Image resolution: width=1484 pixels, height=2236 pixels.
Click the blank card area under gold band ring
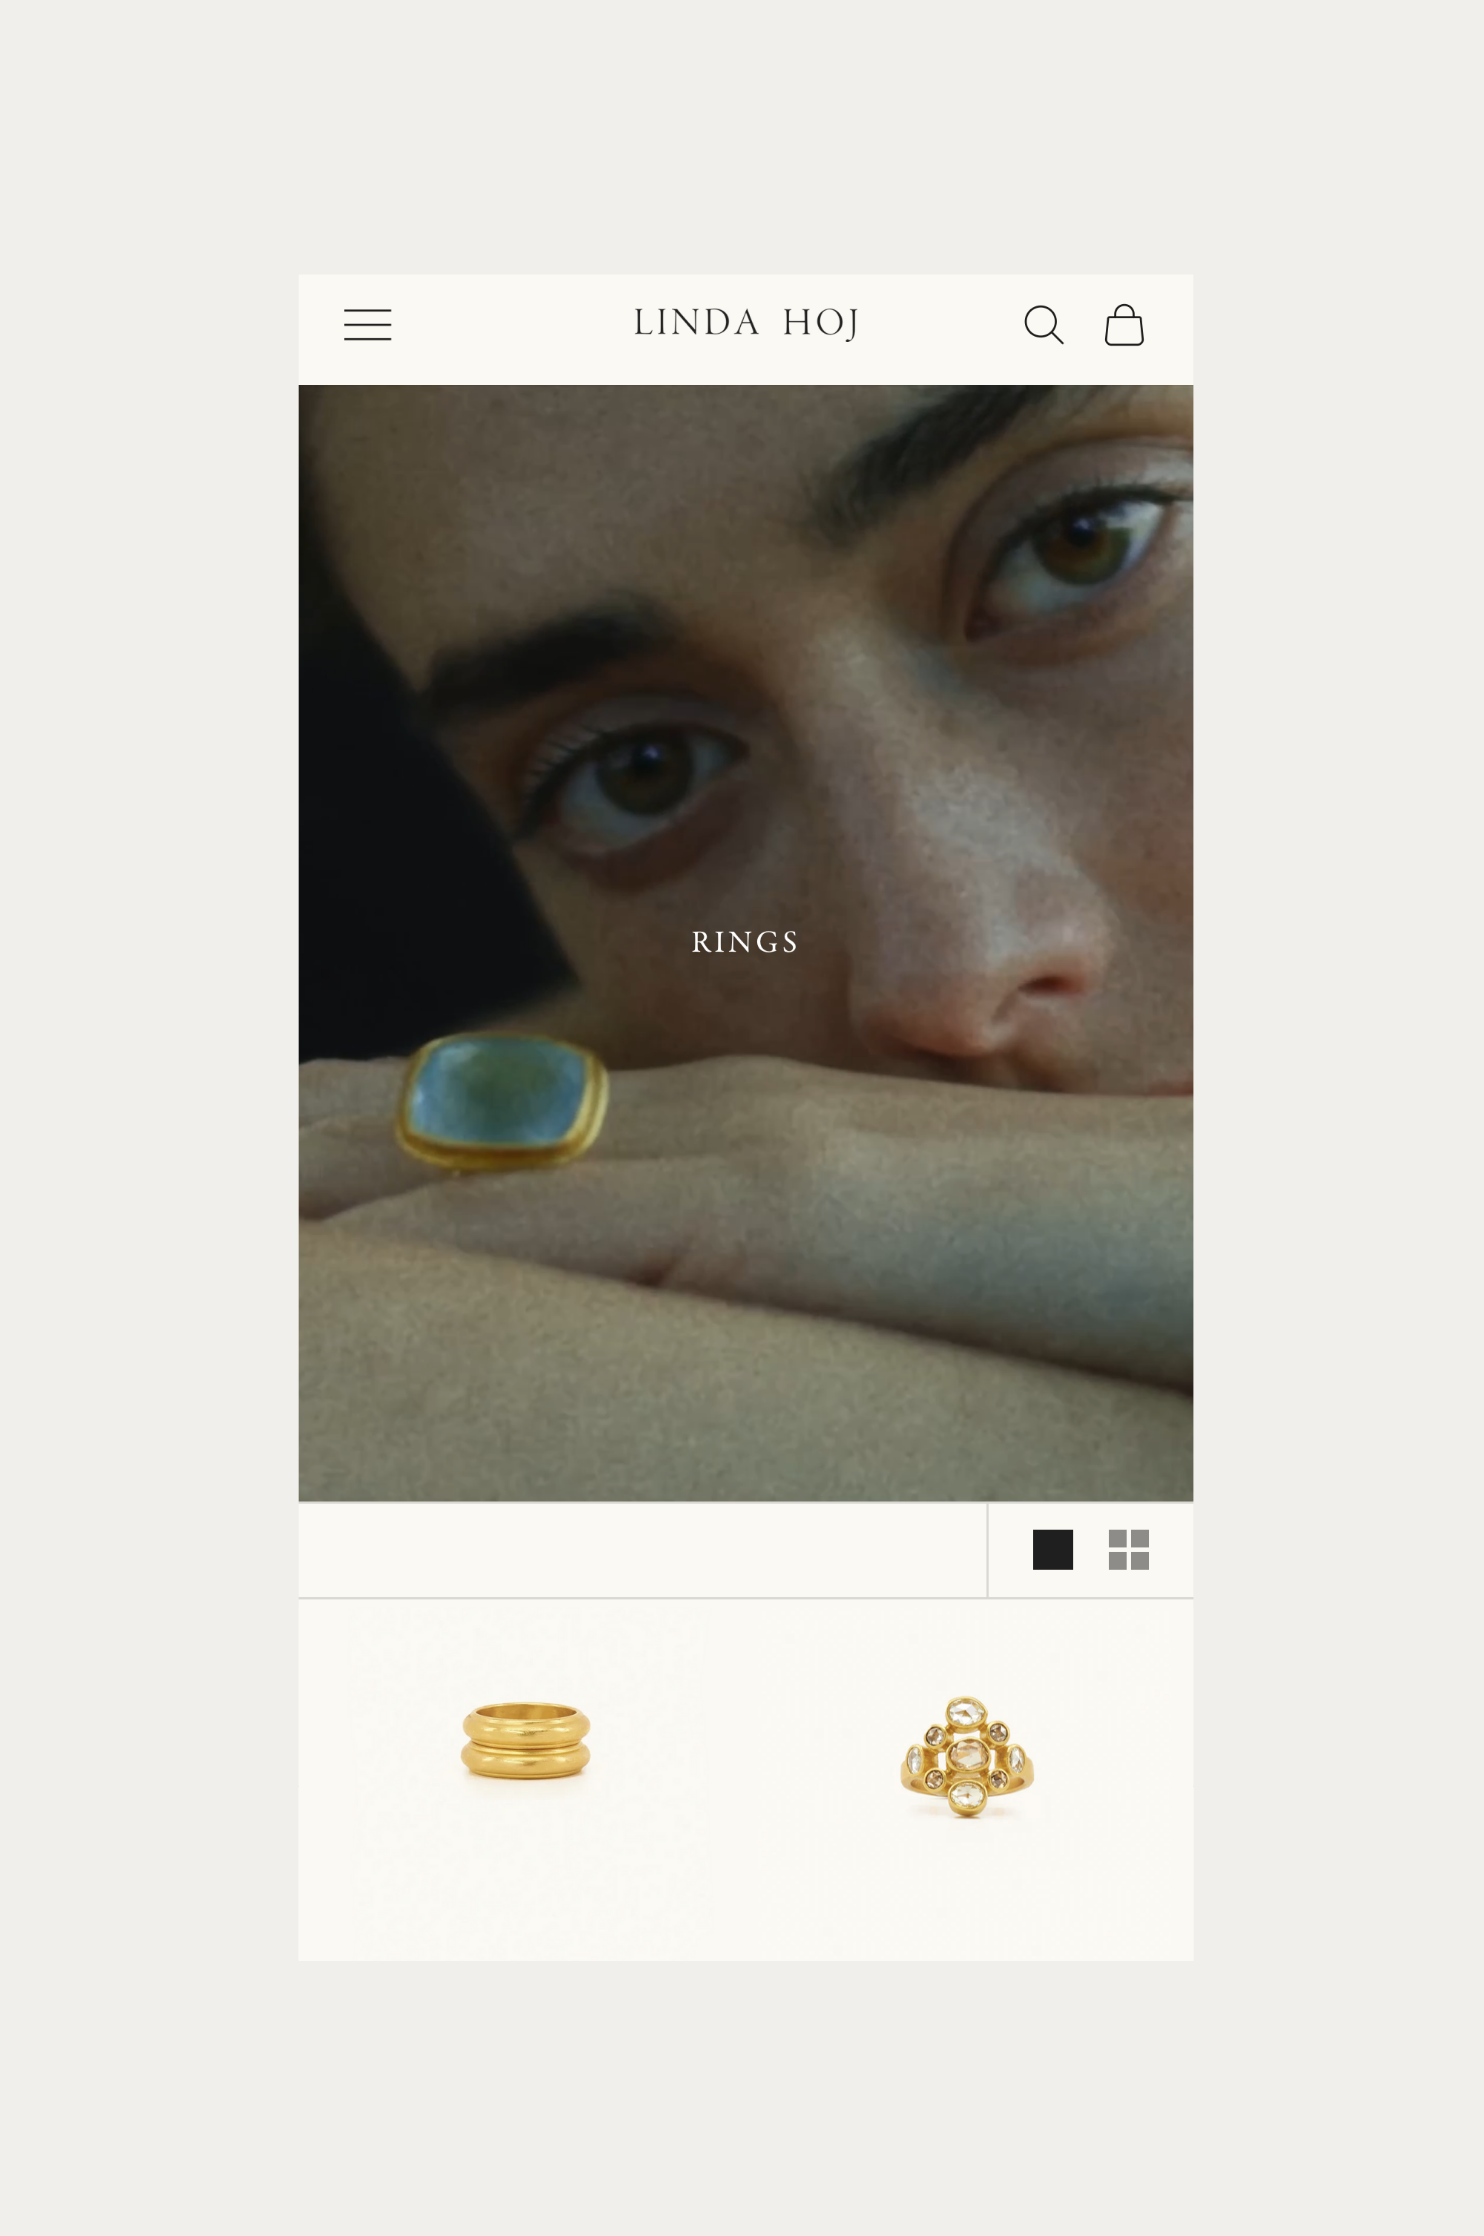526,1880
